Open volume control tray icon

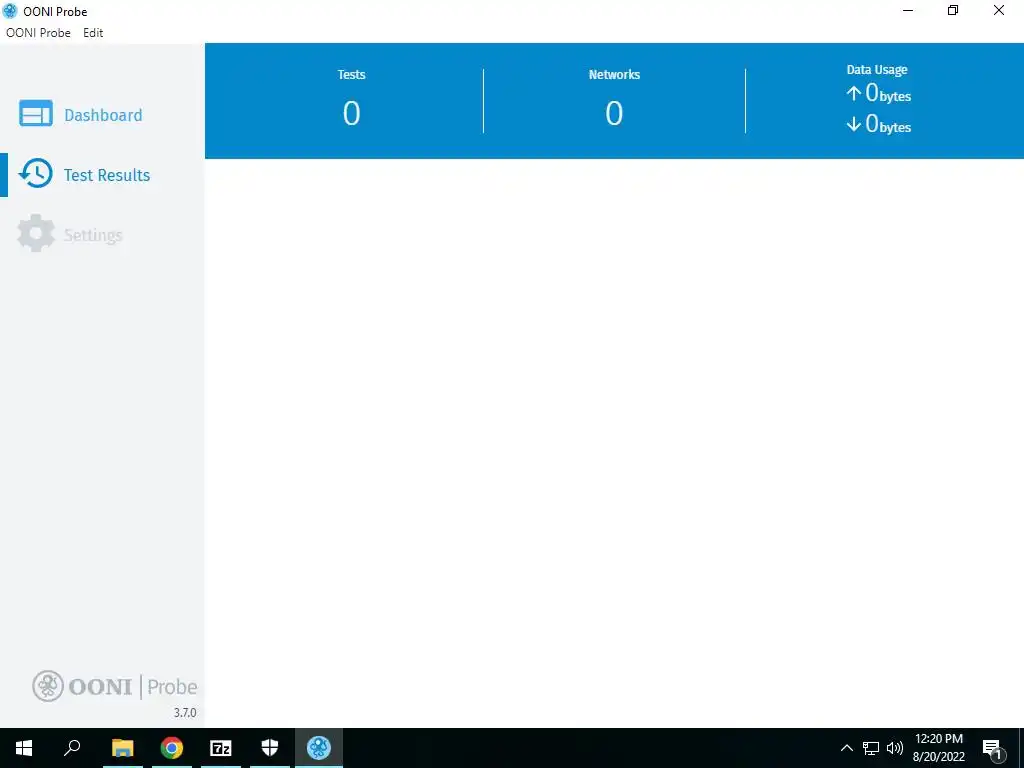click(x=895, y=748)
